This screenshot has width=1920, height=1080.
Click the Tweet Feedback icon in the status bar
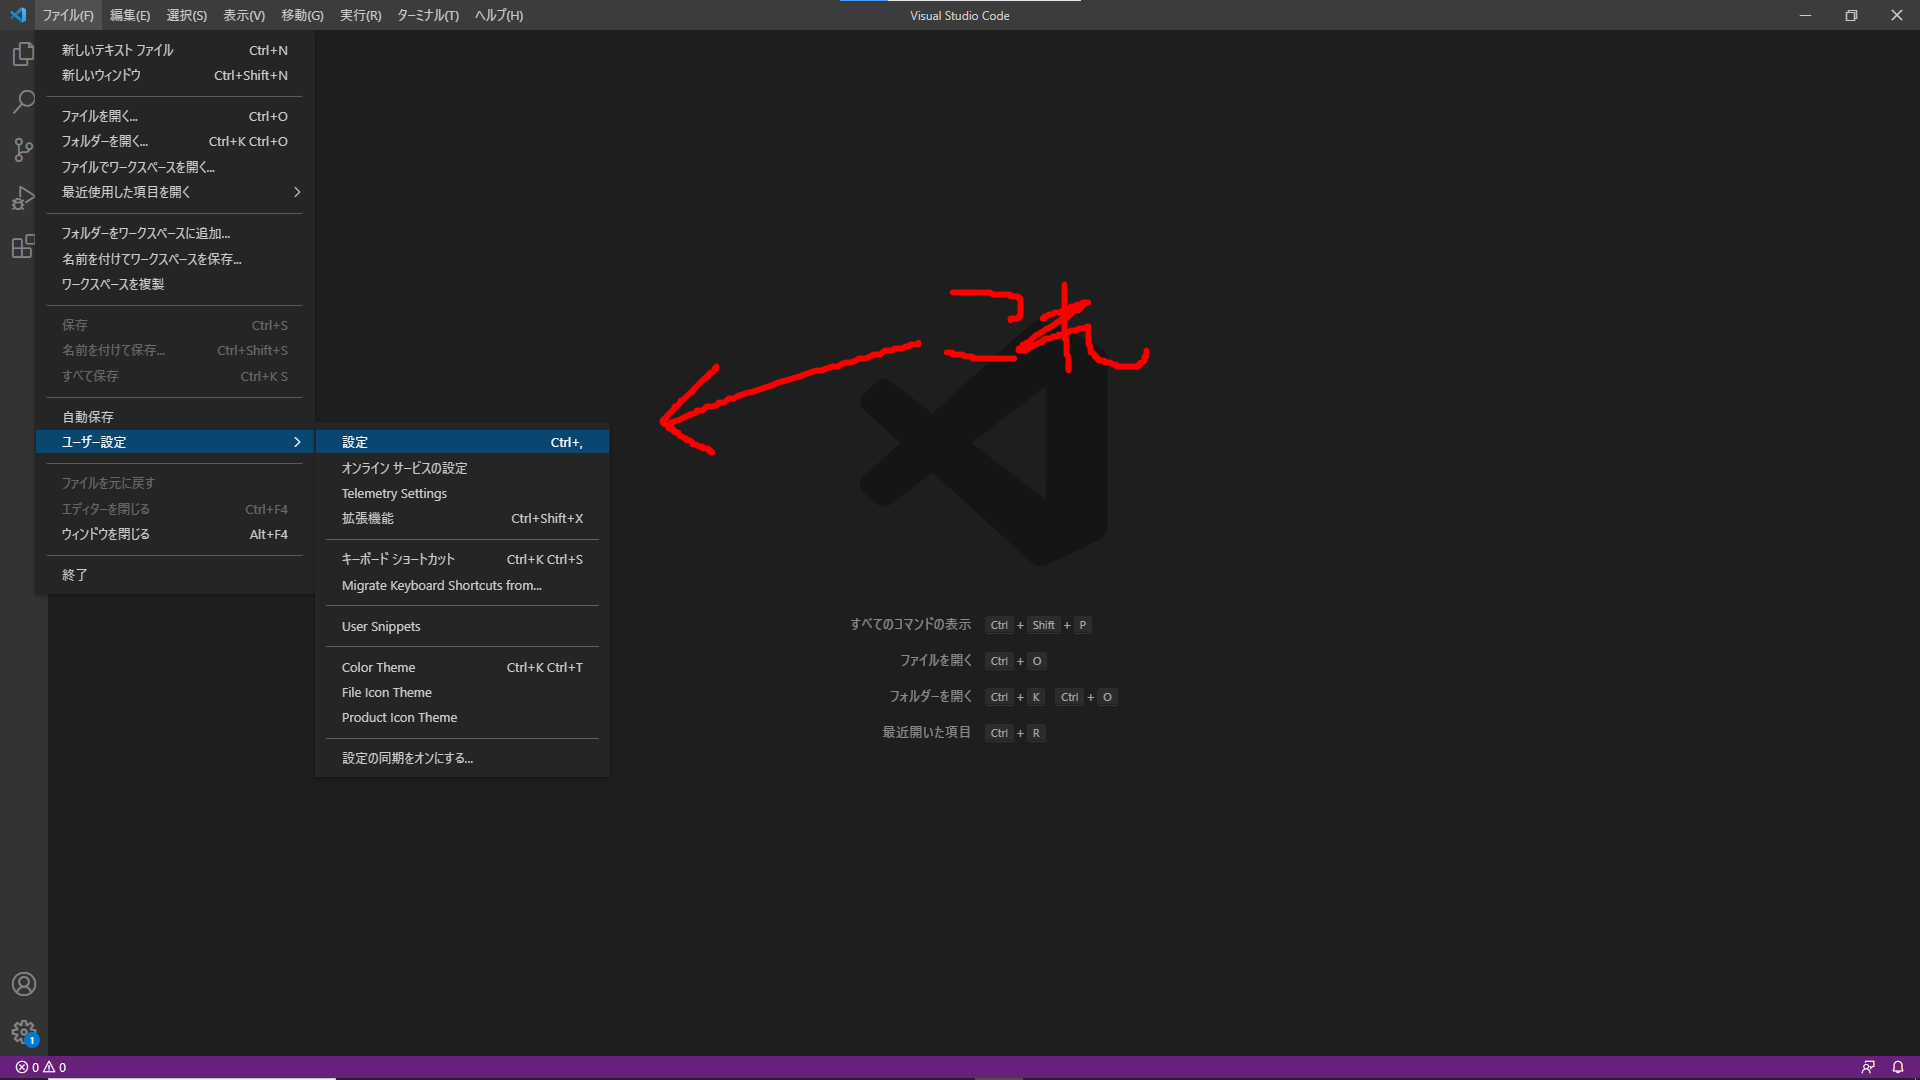coord(1870,1067)
